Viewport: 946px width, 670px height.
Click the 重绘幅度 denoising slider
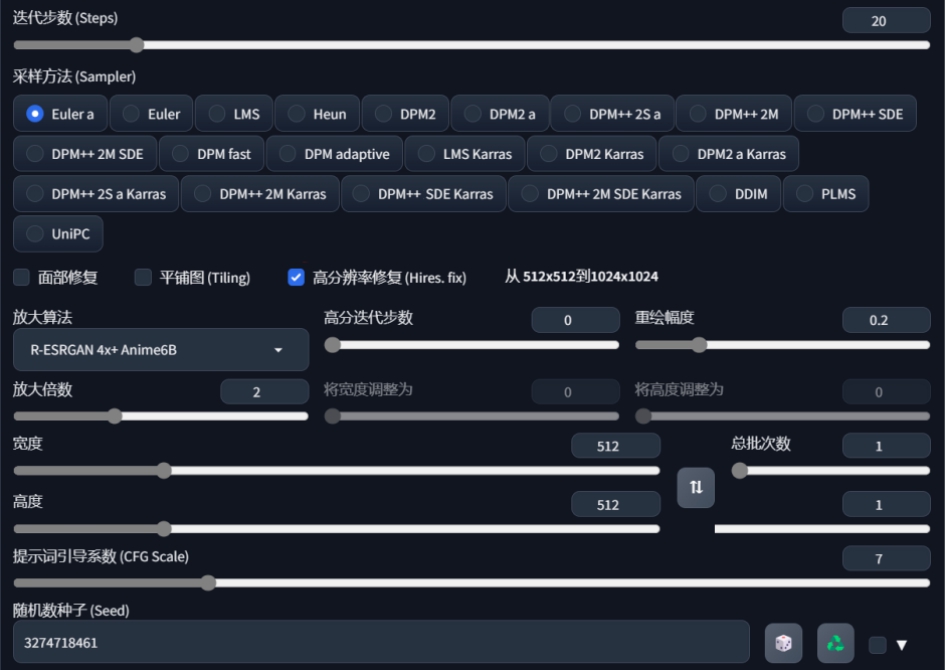[x=782, y=345]
